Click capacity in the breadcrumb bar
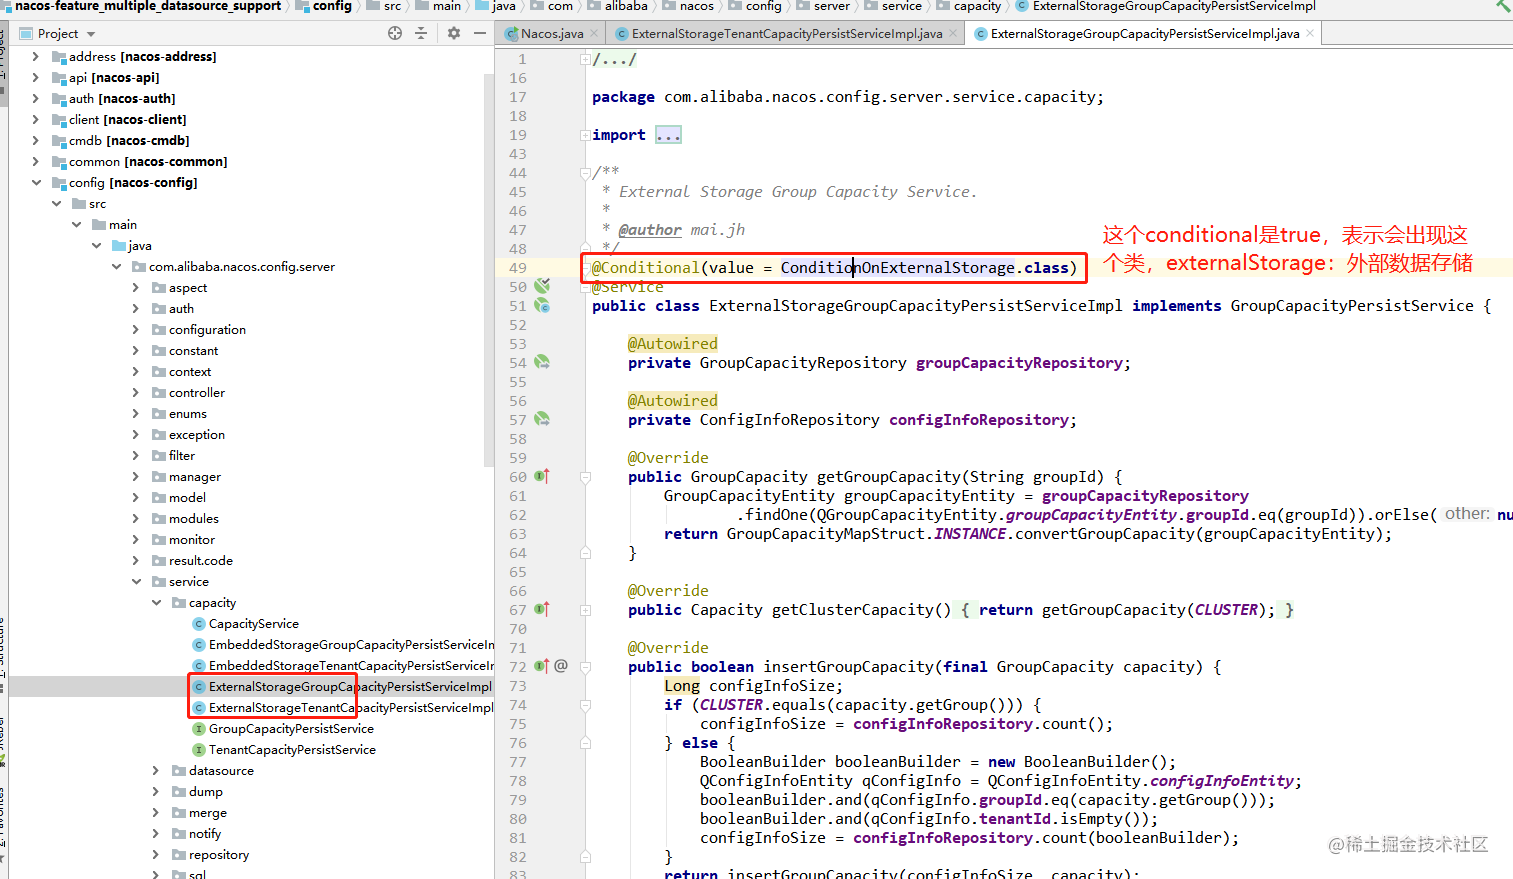This screenshot has width=1513, height=879. (977, 6)
